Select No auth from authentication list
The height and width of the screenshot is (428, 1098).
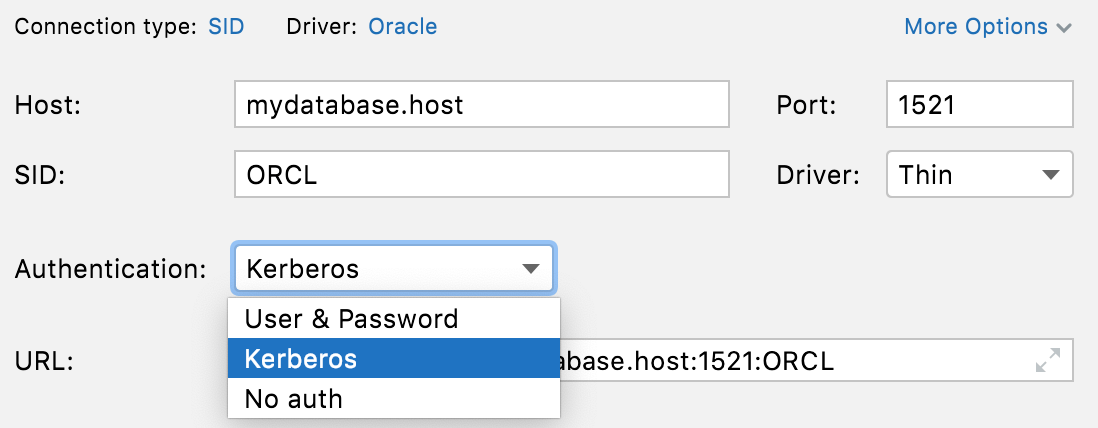pyautogui.click(x=393, y=399)
